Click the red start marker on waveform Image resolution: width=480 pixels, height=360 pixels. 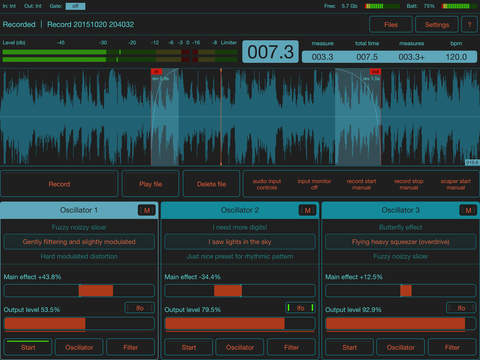[156, 72]
